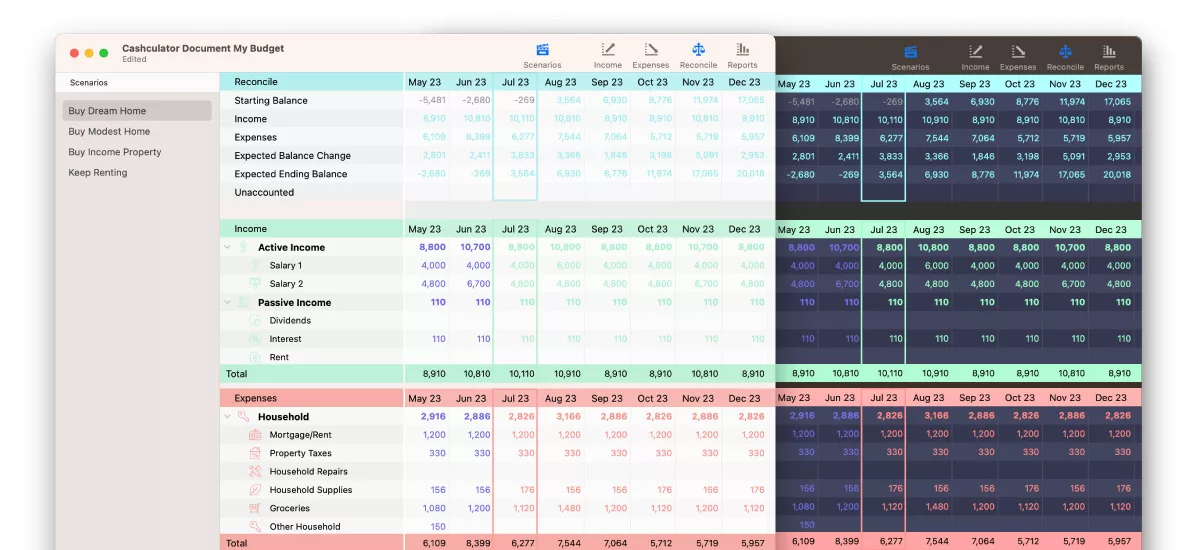This screenshot has width=1200, height=550.
Task: Select the Dividends row label
Action: [290, 320]
